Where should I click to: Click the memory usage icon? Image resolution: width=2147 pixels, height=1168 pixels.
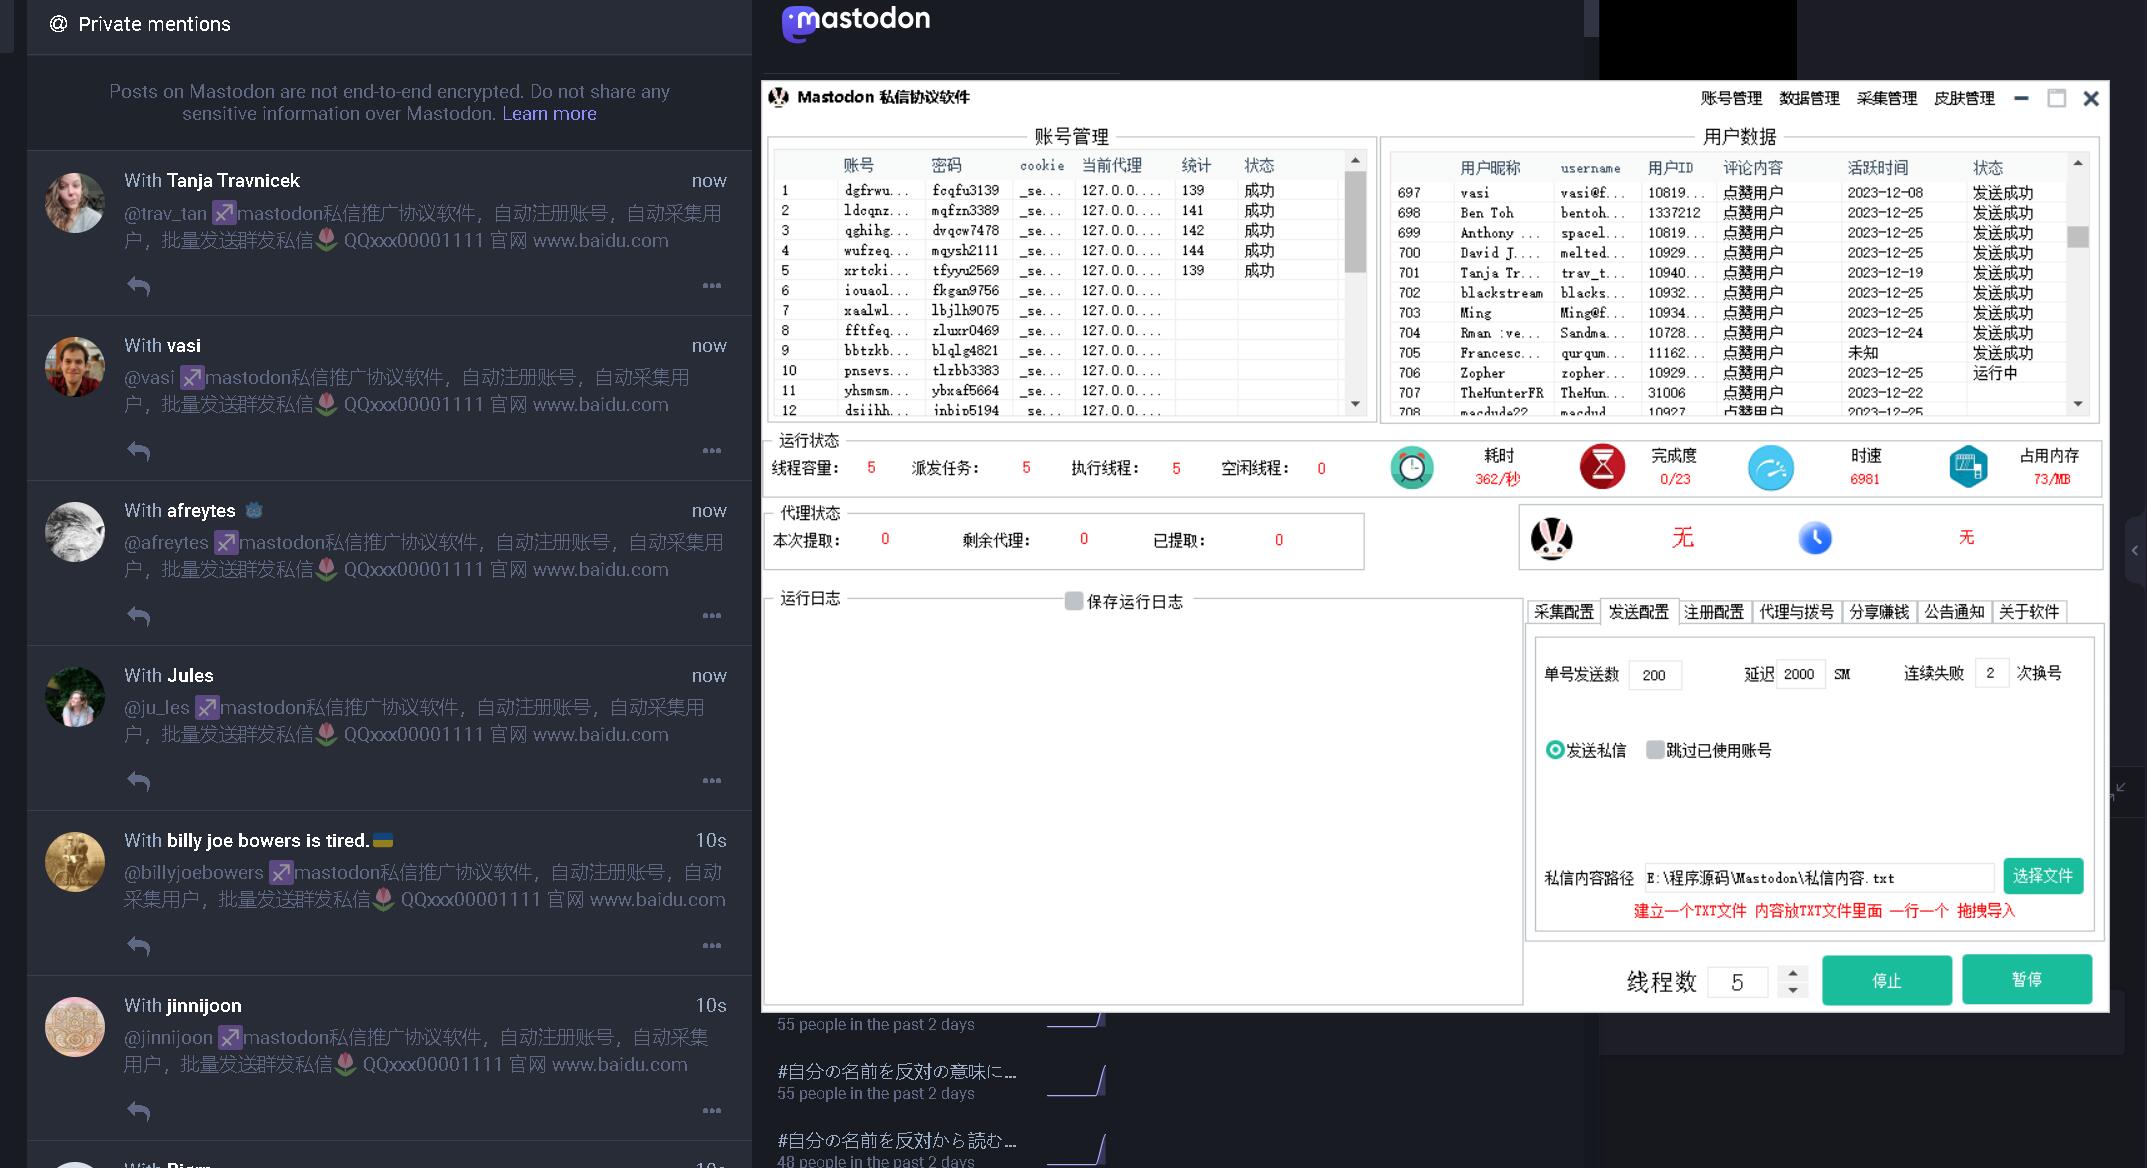coord(1967,467)
